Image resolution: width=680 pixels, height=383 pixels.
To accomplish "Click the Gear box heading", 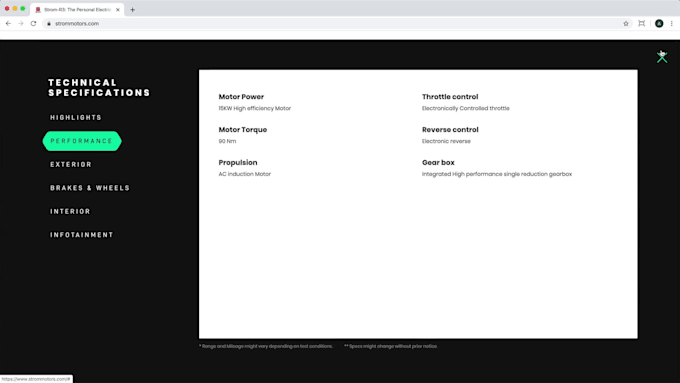I will (438, 163).
